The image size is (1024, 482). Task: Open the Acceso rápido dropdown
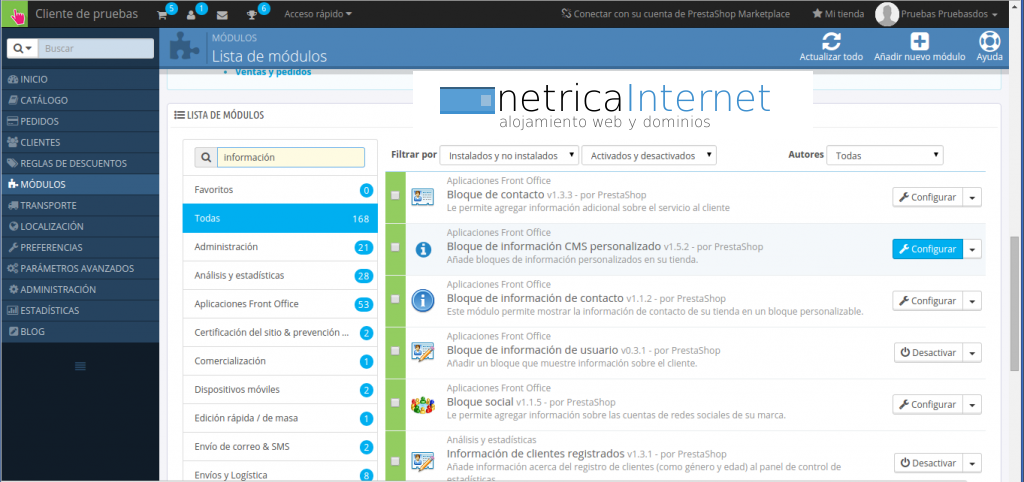(x=317, y=14)
